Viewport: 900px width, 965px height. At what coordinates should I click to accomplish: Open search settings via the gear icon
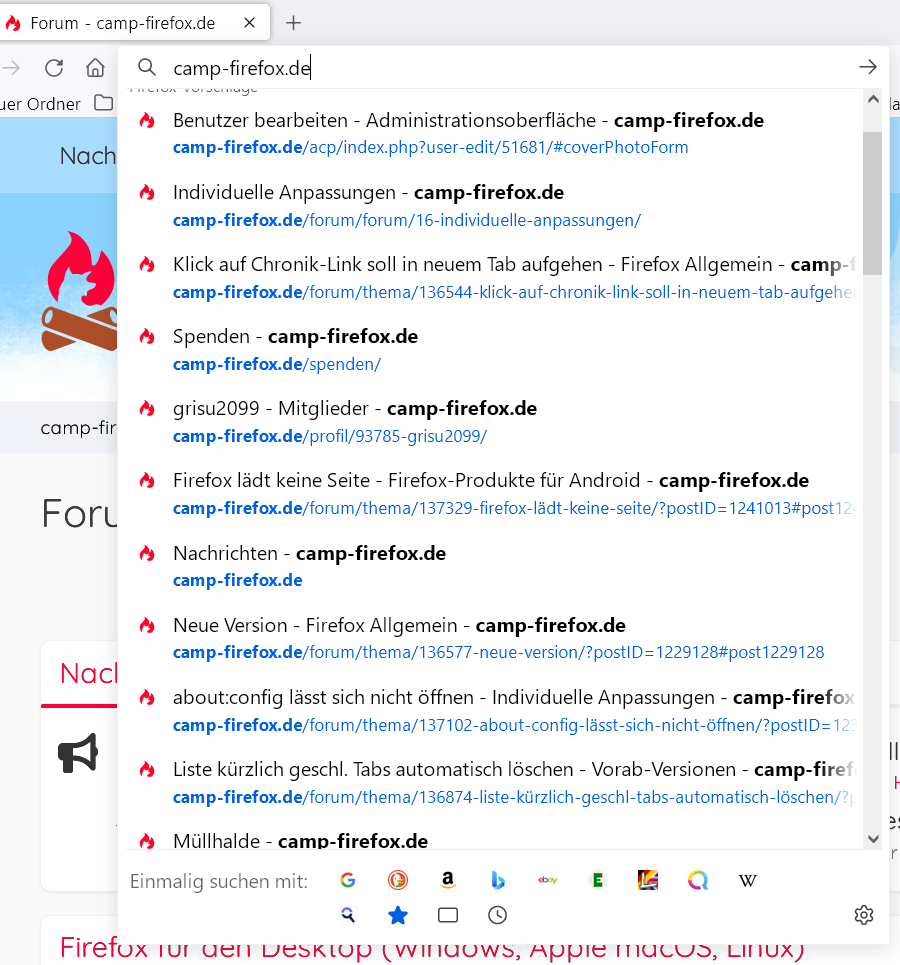coord(864,915)
